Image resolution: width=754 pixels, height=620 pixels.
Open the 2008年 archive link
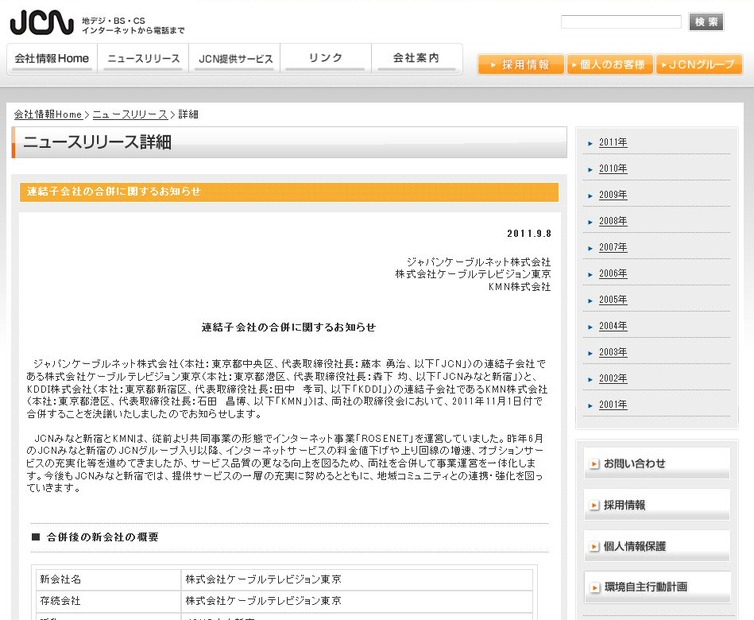[x=613, y=221]
